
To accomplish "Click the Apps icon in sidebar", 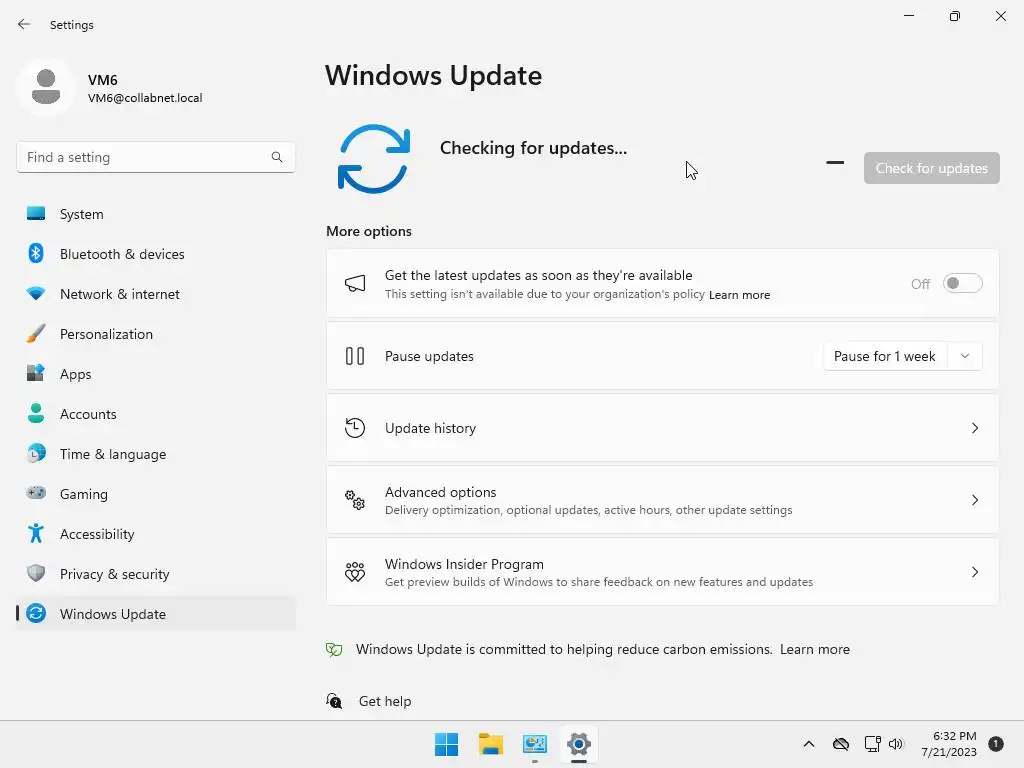I will pyautogui.click(x=36, y=374).
